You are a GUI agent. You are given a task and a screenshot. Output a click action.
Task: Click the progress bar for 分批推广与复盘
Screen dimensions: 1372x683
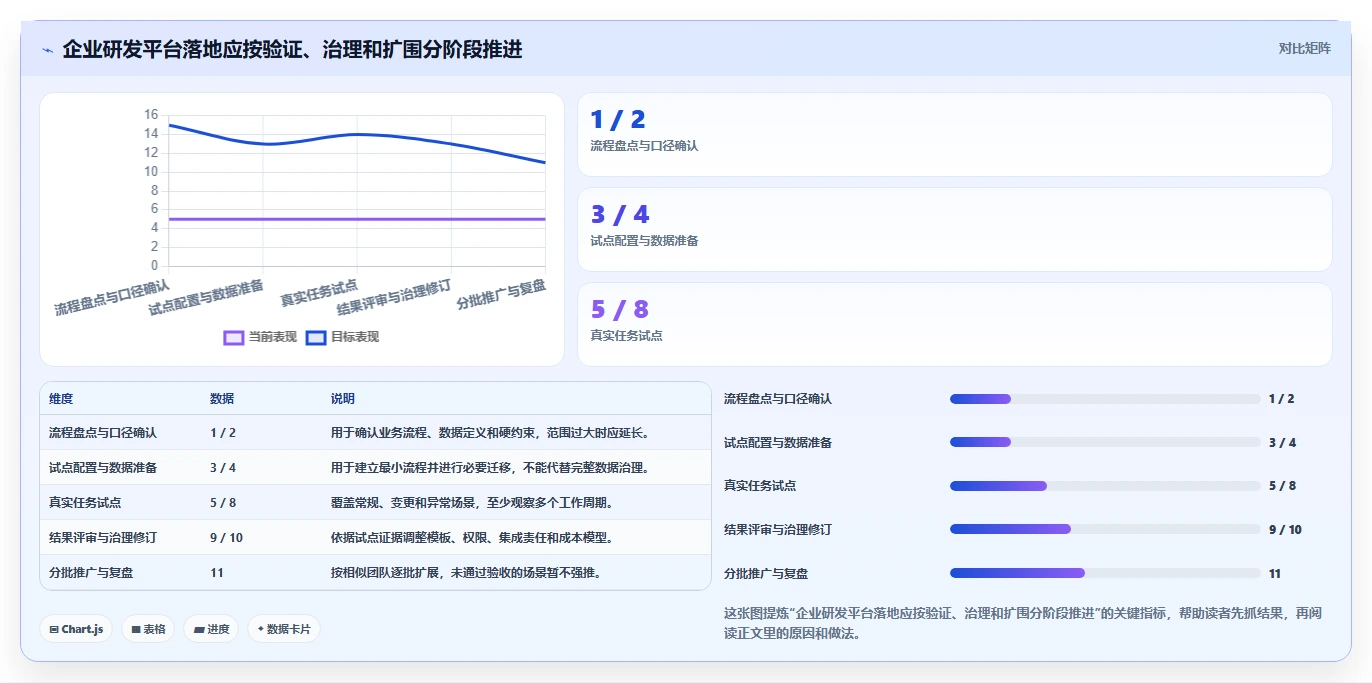pyautogui.click(x=1105, y=573)
